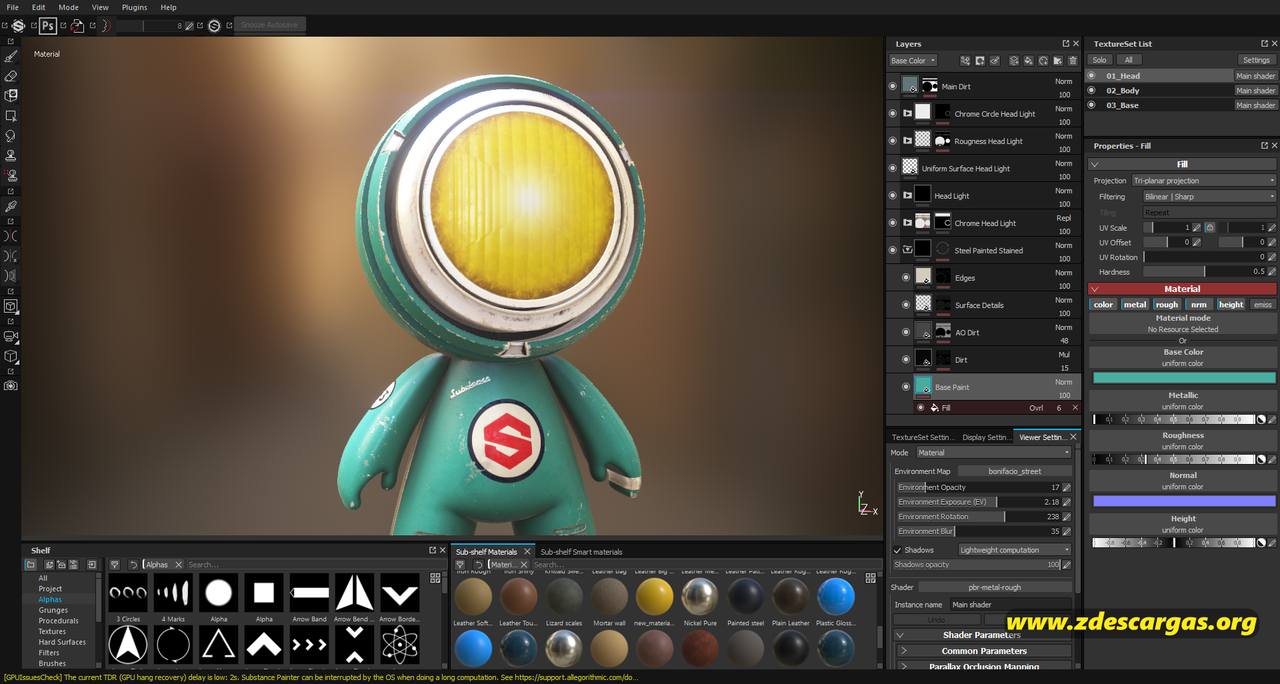Remove the Alphas filter tag
Viewport: 1280px width, 684px height.
[178, 565]
